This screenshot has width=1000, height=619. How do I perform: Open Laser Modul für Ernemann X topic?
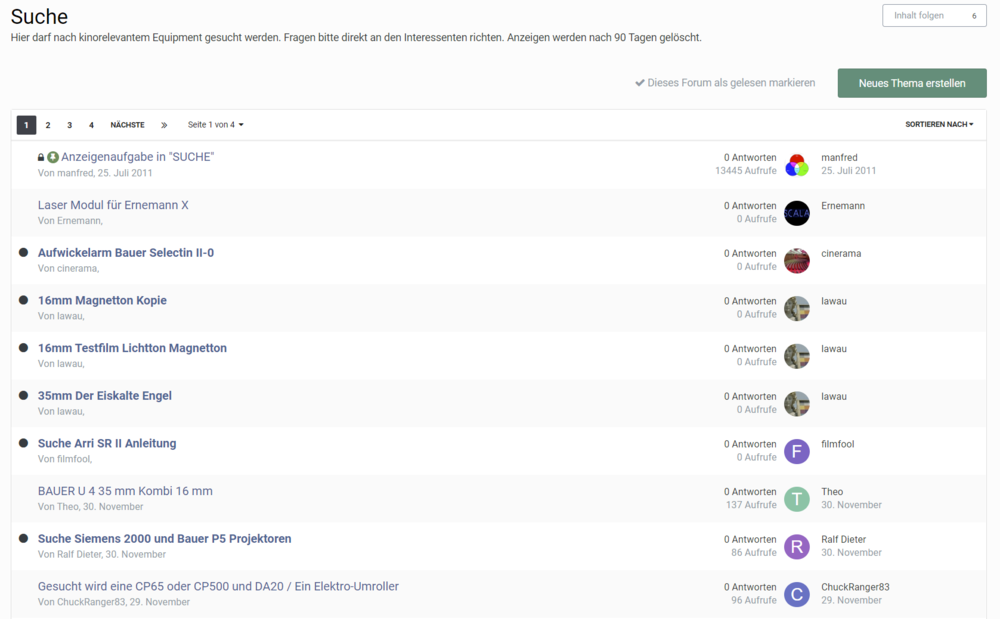coord(113,205)
